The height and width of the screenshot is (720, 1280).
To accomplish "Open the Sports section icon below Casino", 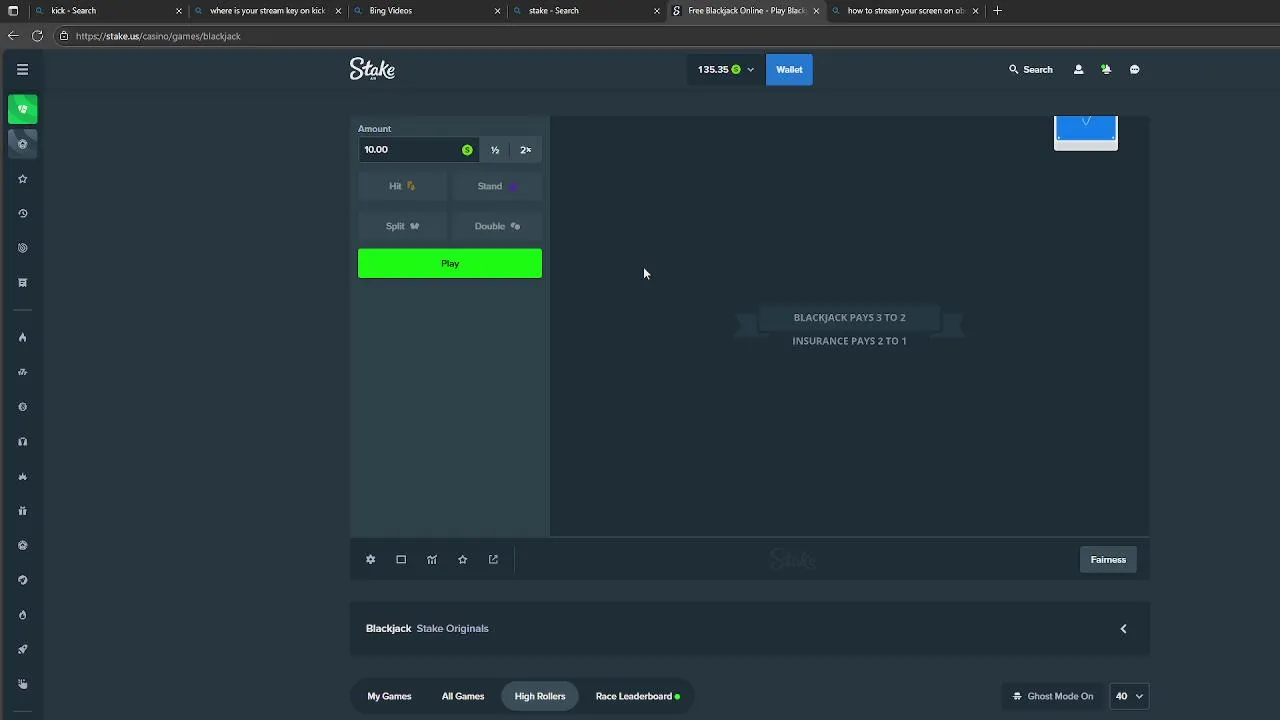I will click(x=22, y=144).
